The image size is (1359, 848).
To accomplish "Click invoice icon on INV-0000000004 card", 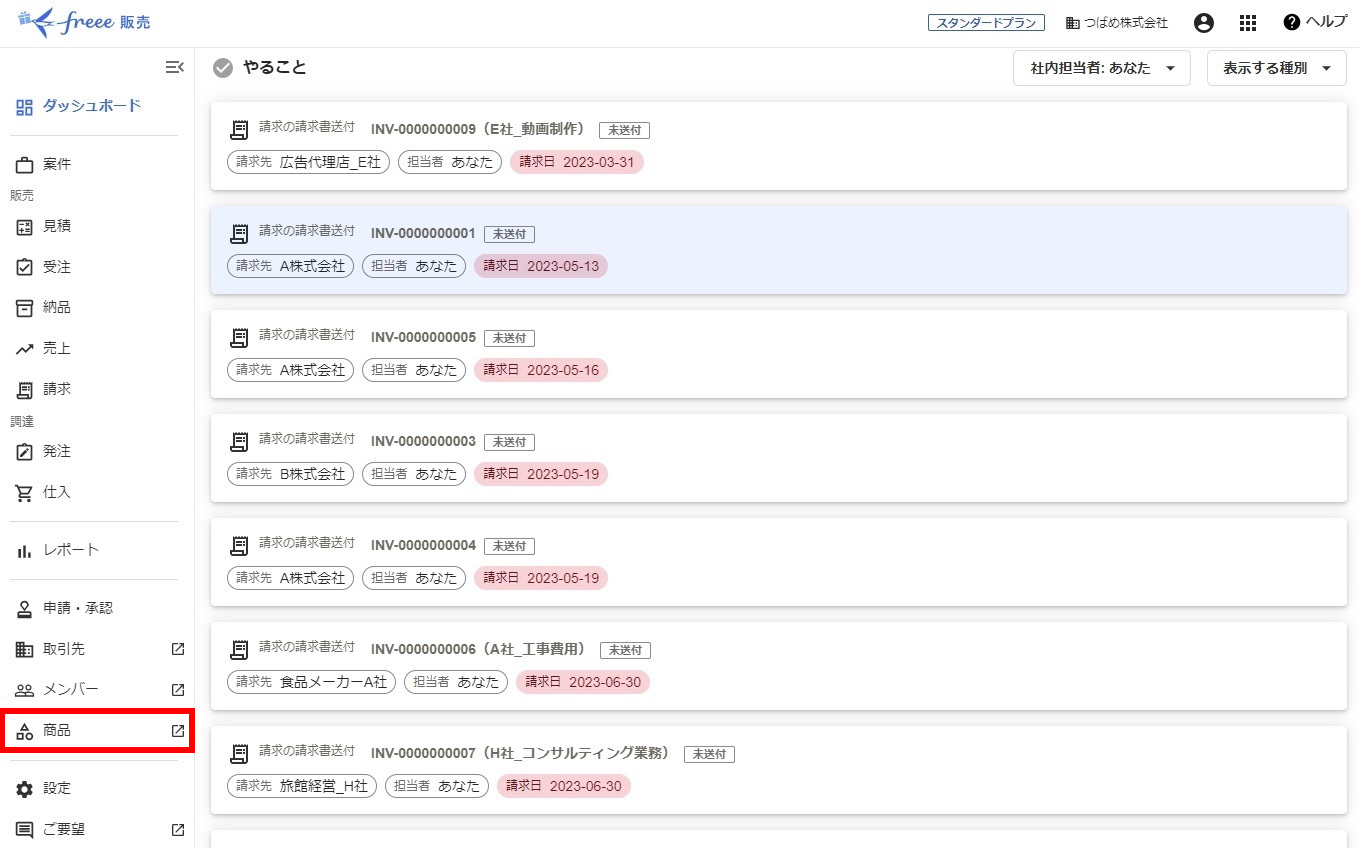I will [239, 546].
